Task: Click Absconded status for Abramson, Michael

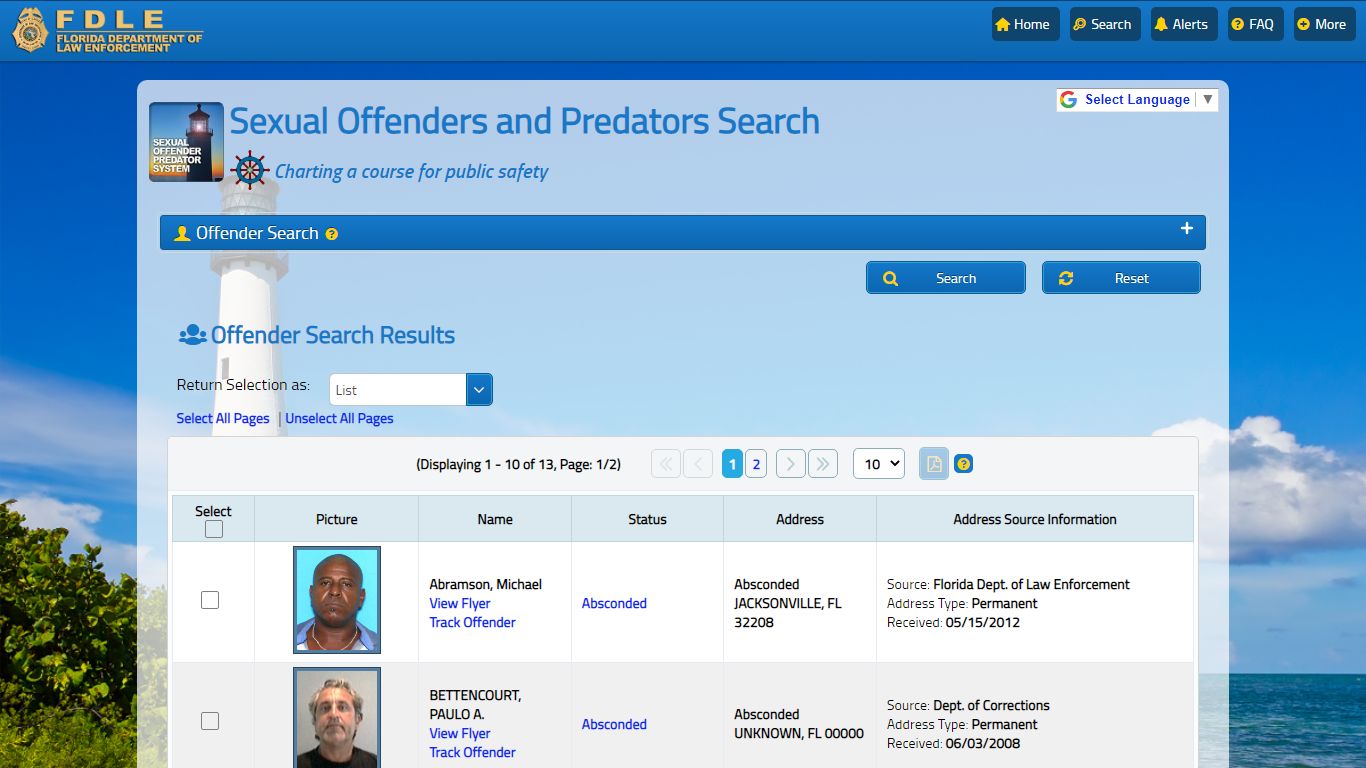Action: pos(614,603)
